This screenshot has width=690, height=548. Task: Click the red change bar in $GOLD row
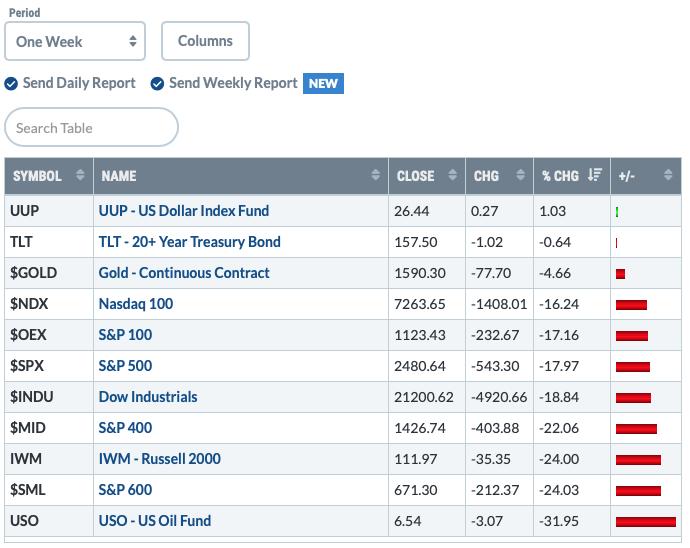[x=620, y=274]
